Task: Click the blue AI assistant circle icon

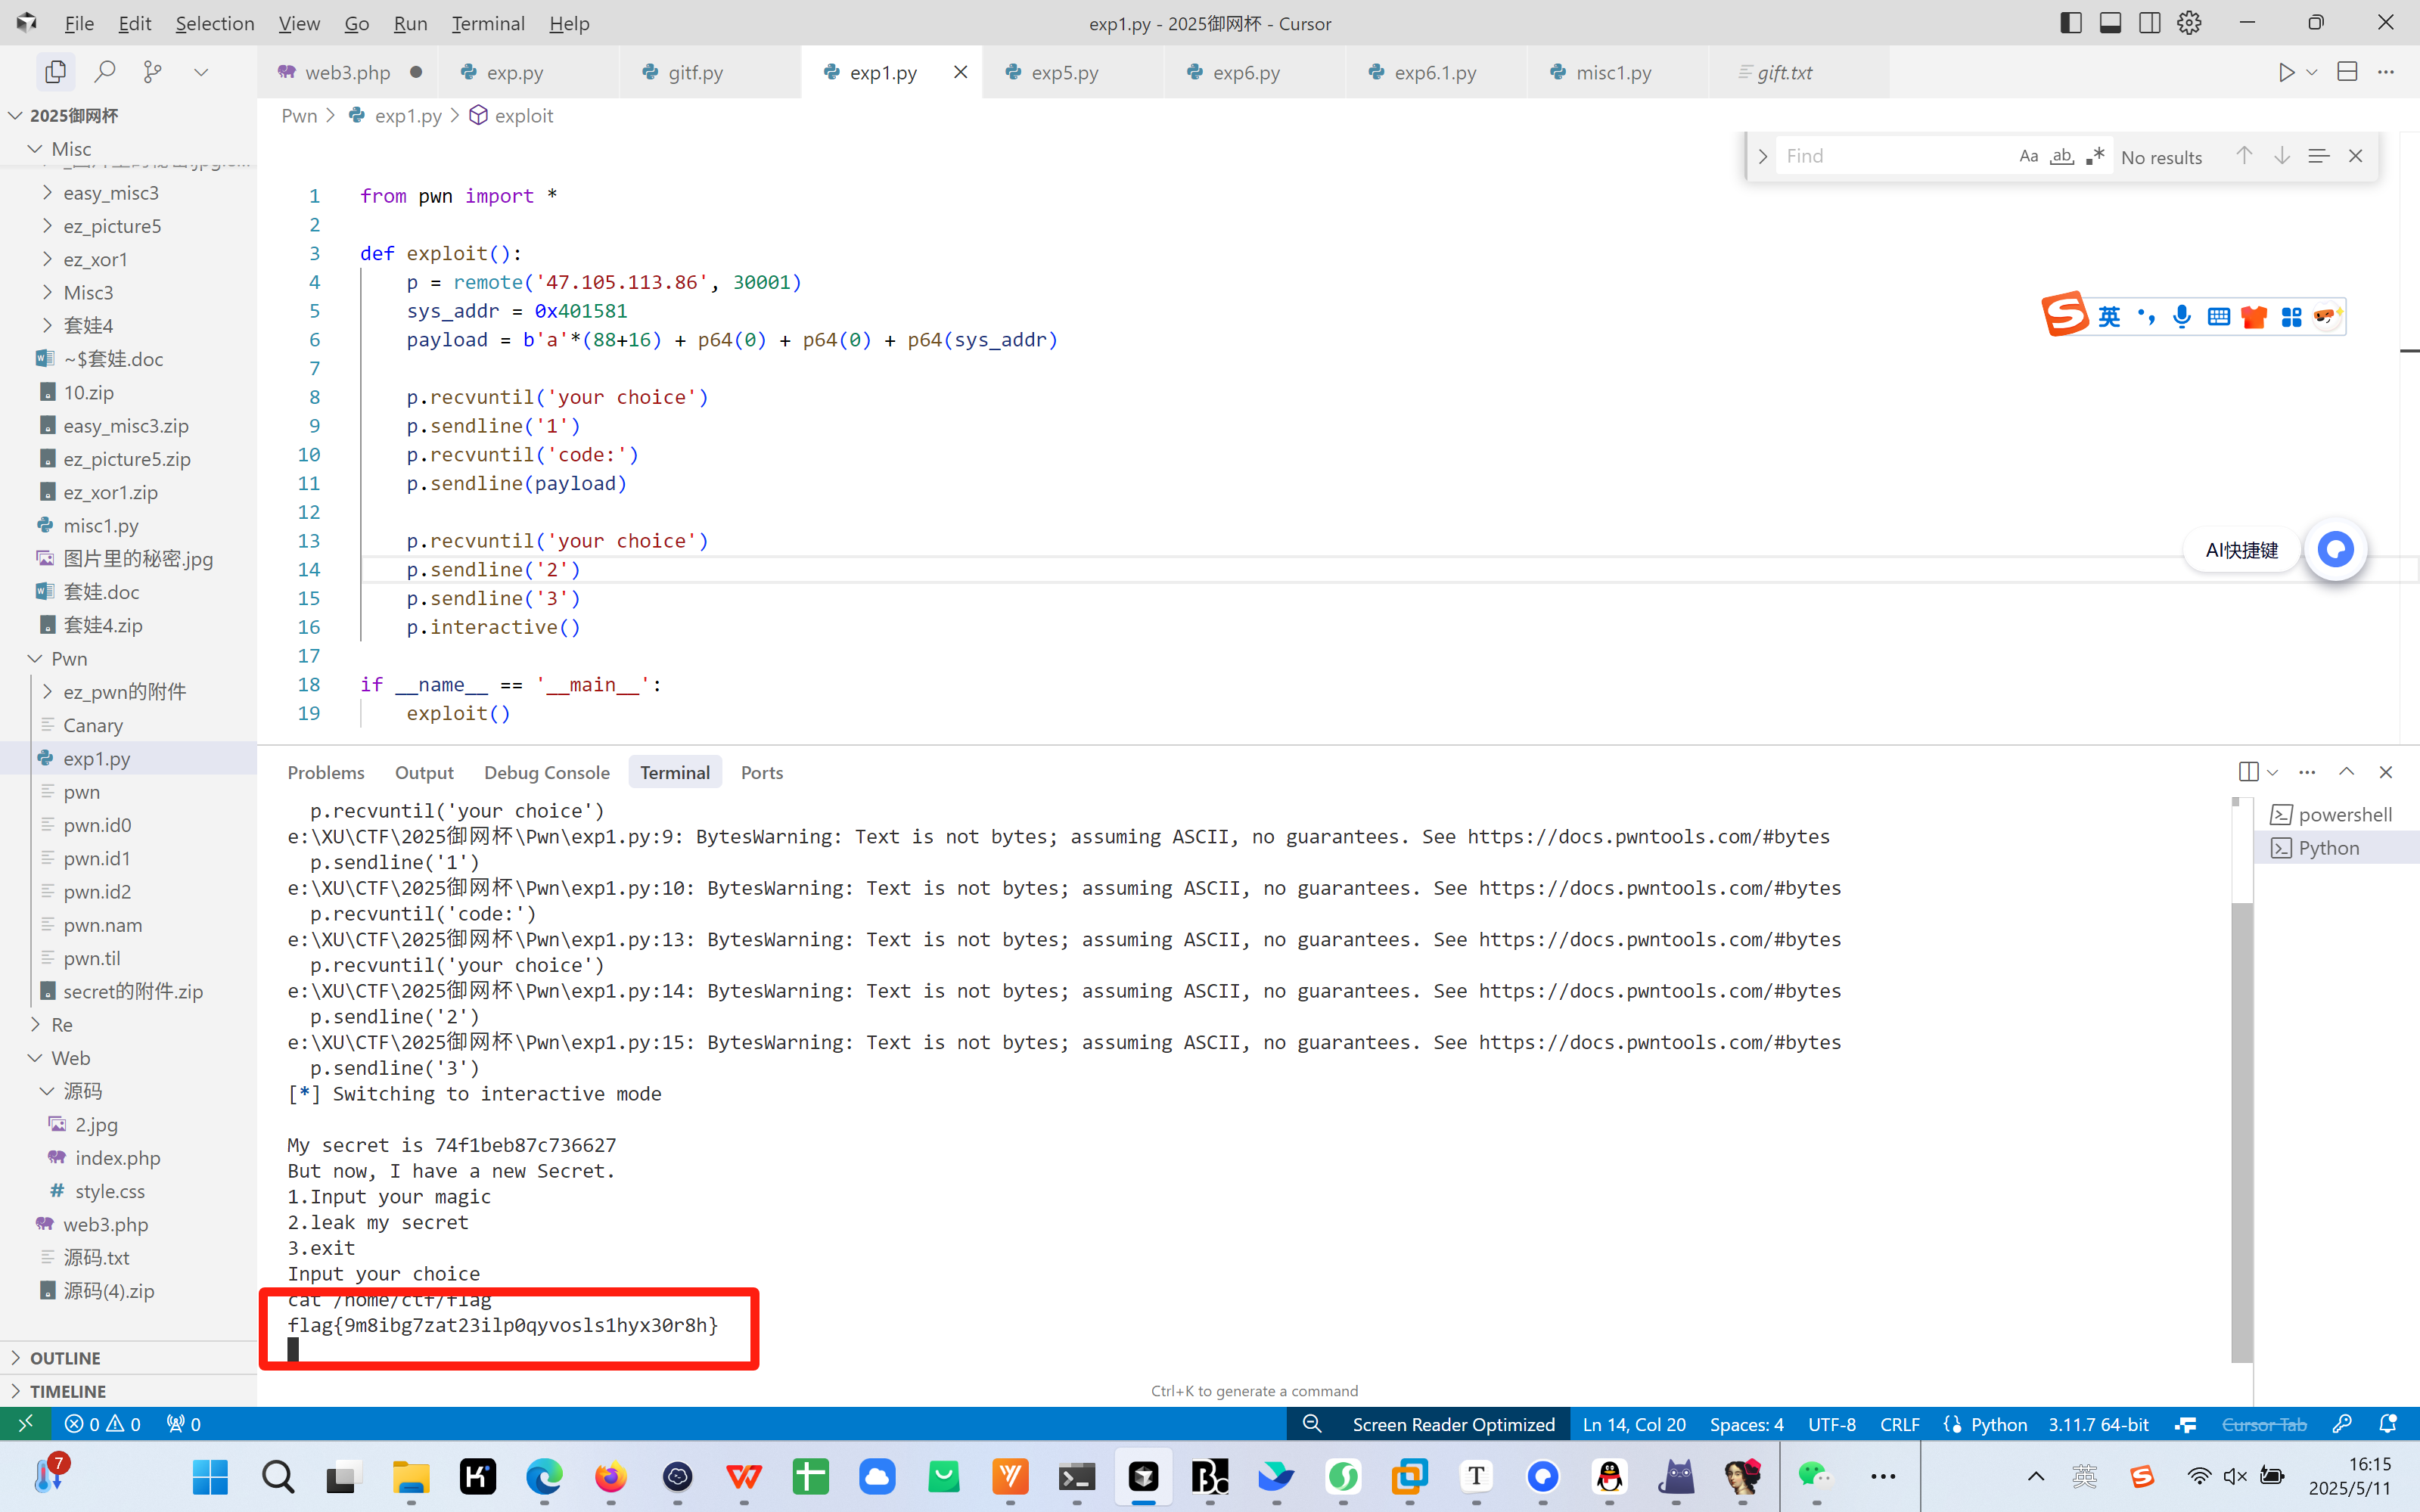Action: click(x=2336, y=549)
